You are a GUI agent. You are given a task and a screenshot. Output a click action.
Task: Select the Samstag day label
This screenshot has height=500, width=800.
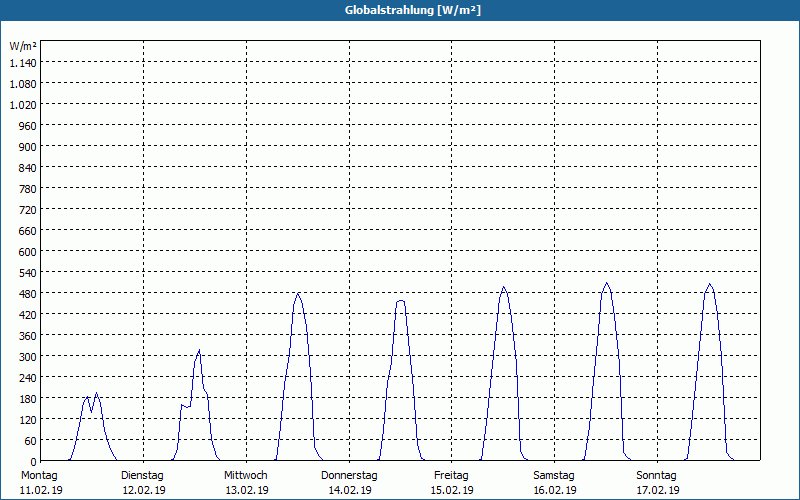click(554, 476)
